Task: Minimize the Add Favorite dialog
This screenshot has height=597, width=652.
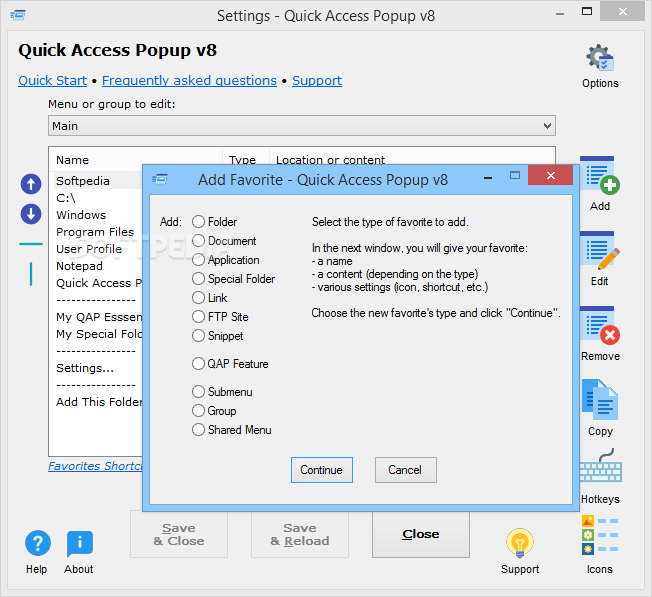Action: click(488, 178)
